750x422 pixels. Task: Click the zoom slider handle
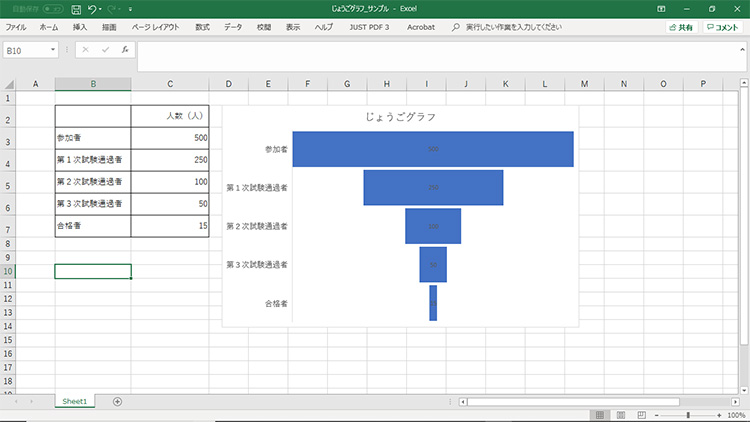click(688, 414)
